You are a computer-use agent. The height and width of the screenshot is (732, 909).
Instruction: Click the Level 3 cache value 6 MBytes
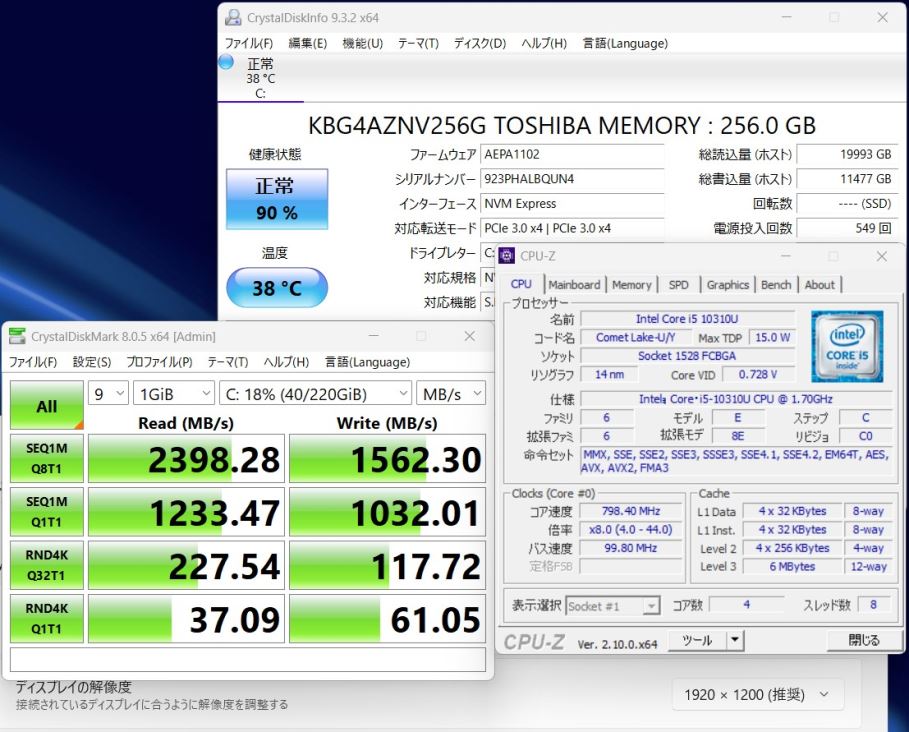(x=792, y=567)
